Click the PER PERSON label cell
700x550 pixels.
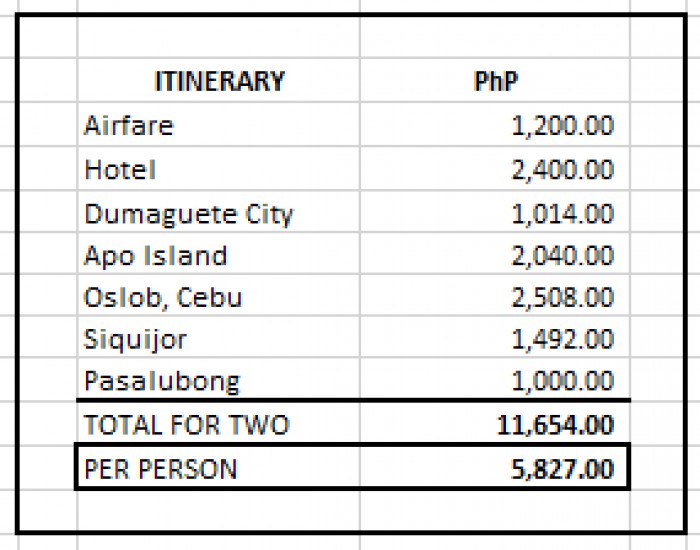click(x=219, y=467)
